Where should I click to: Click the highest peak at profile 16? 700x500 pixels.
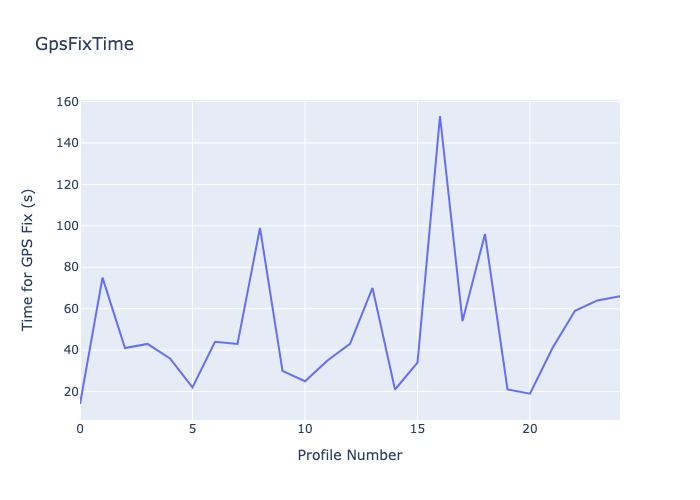440,116
